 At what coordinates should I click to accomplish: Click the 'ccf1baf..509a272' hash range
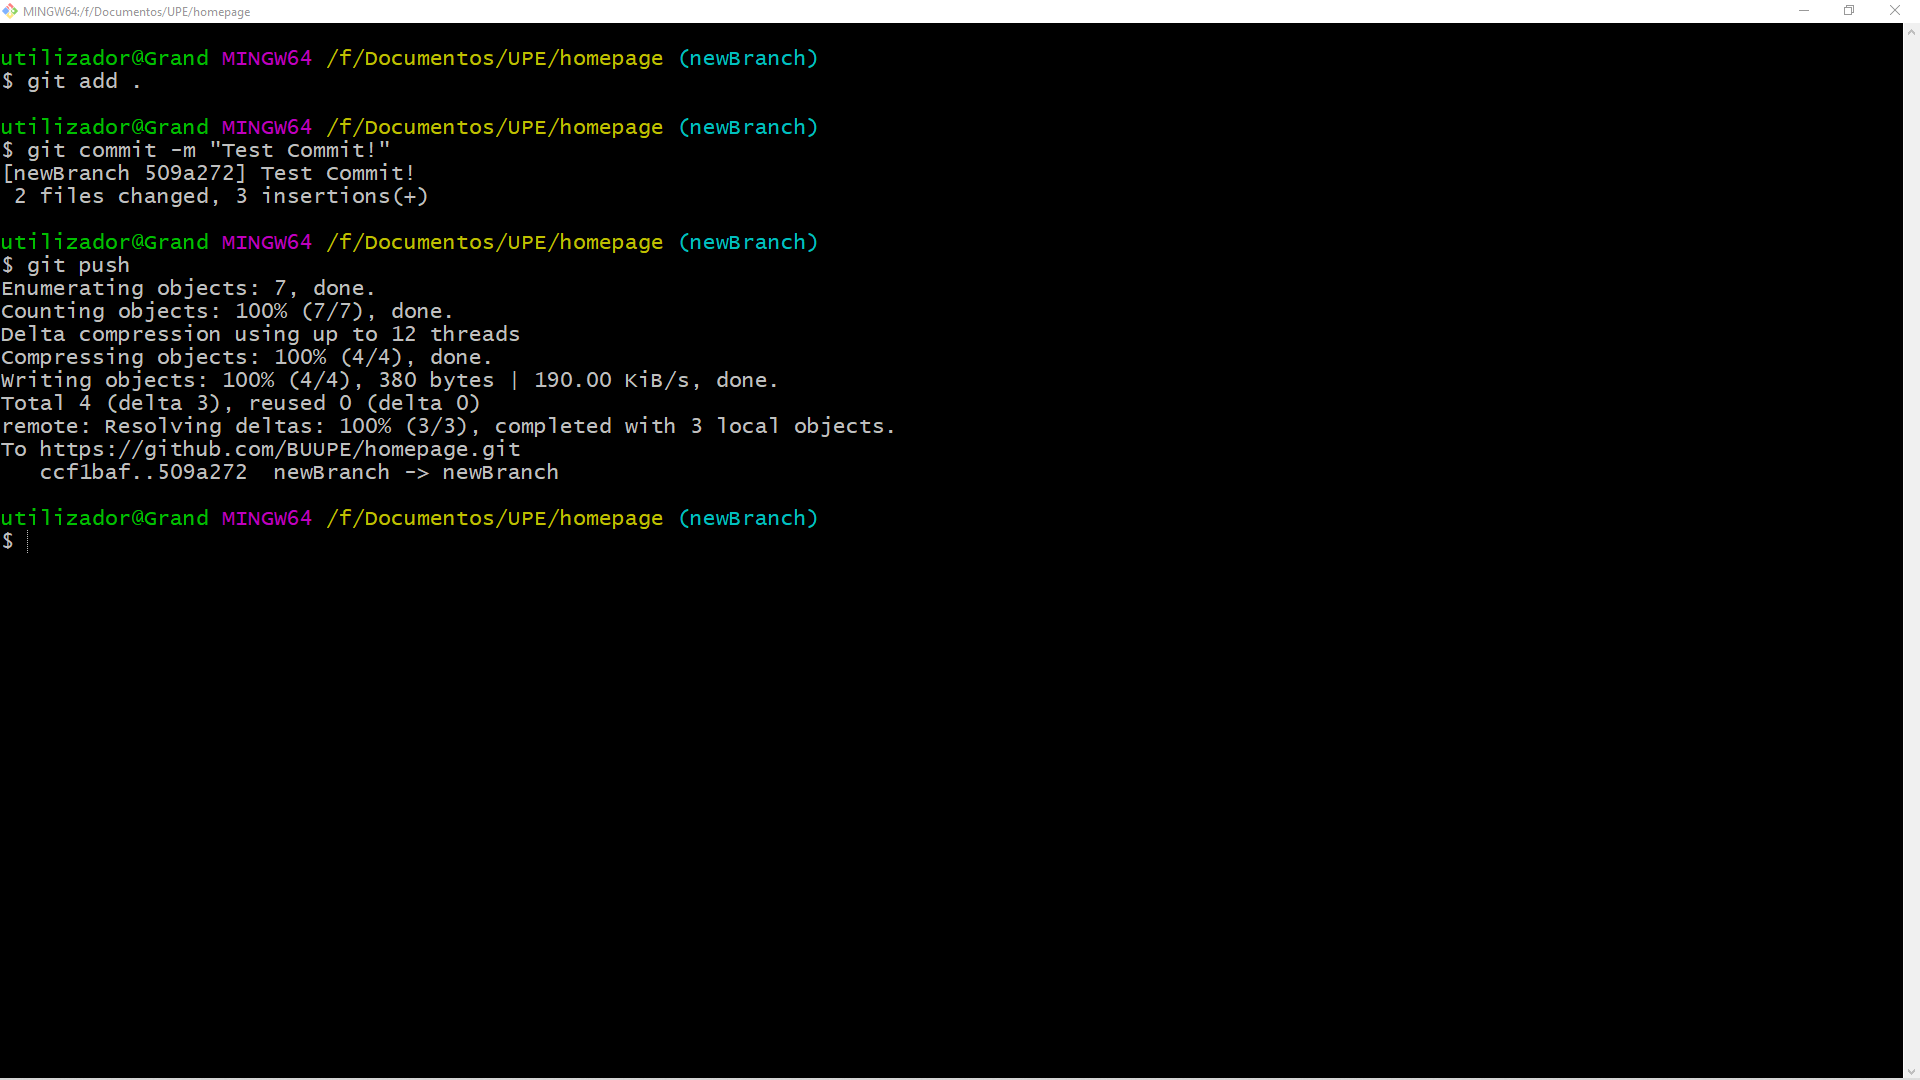(143, 473)
